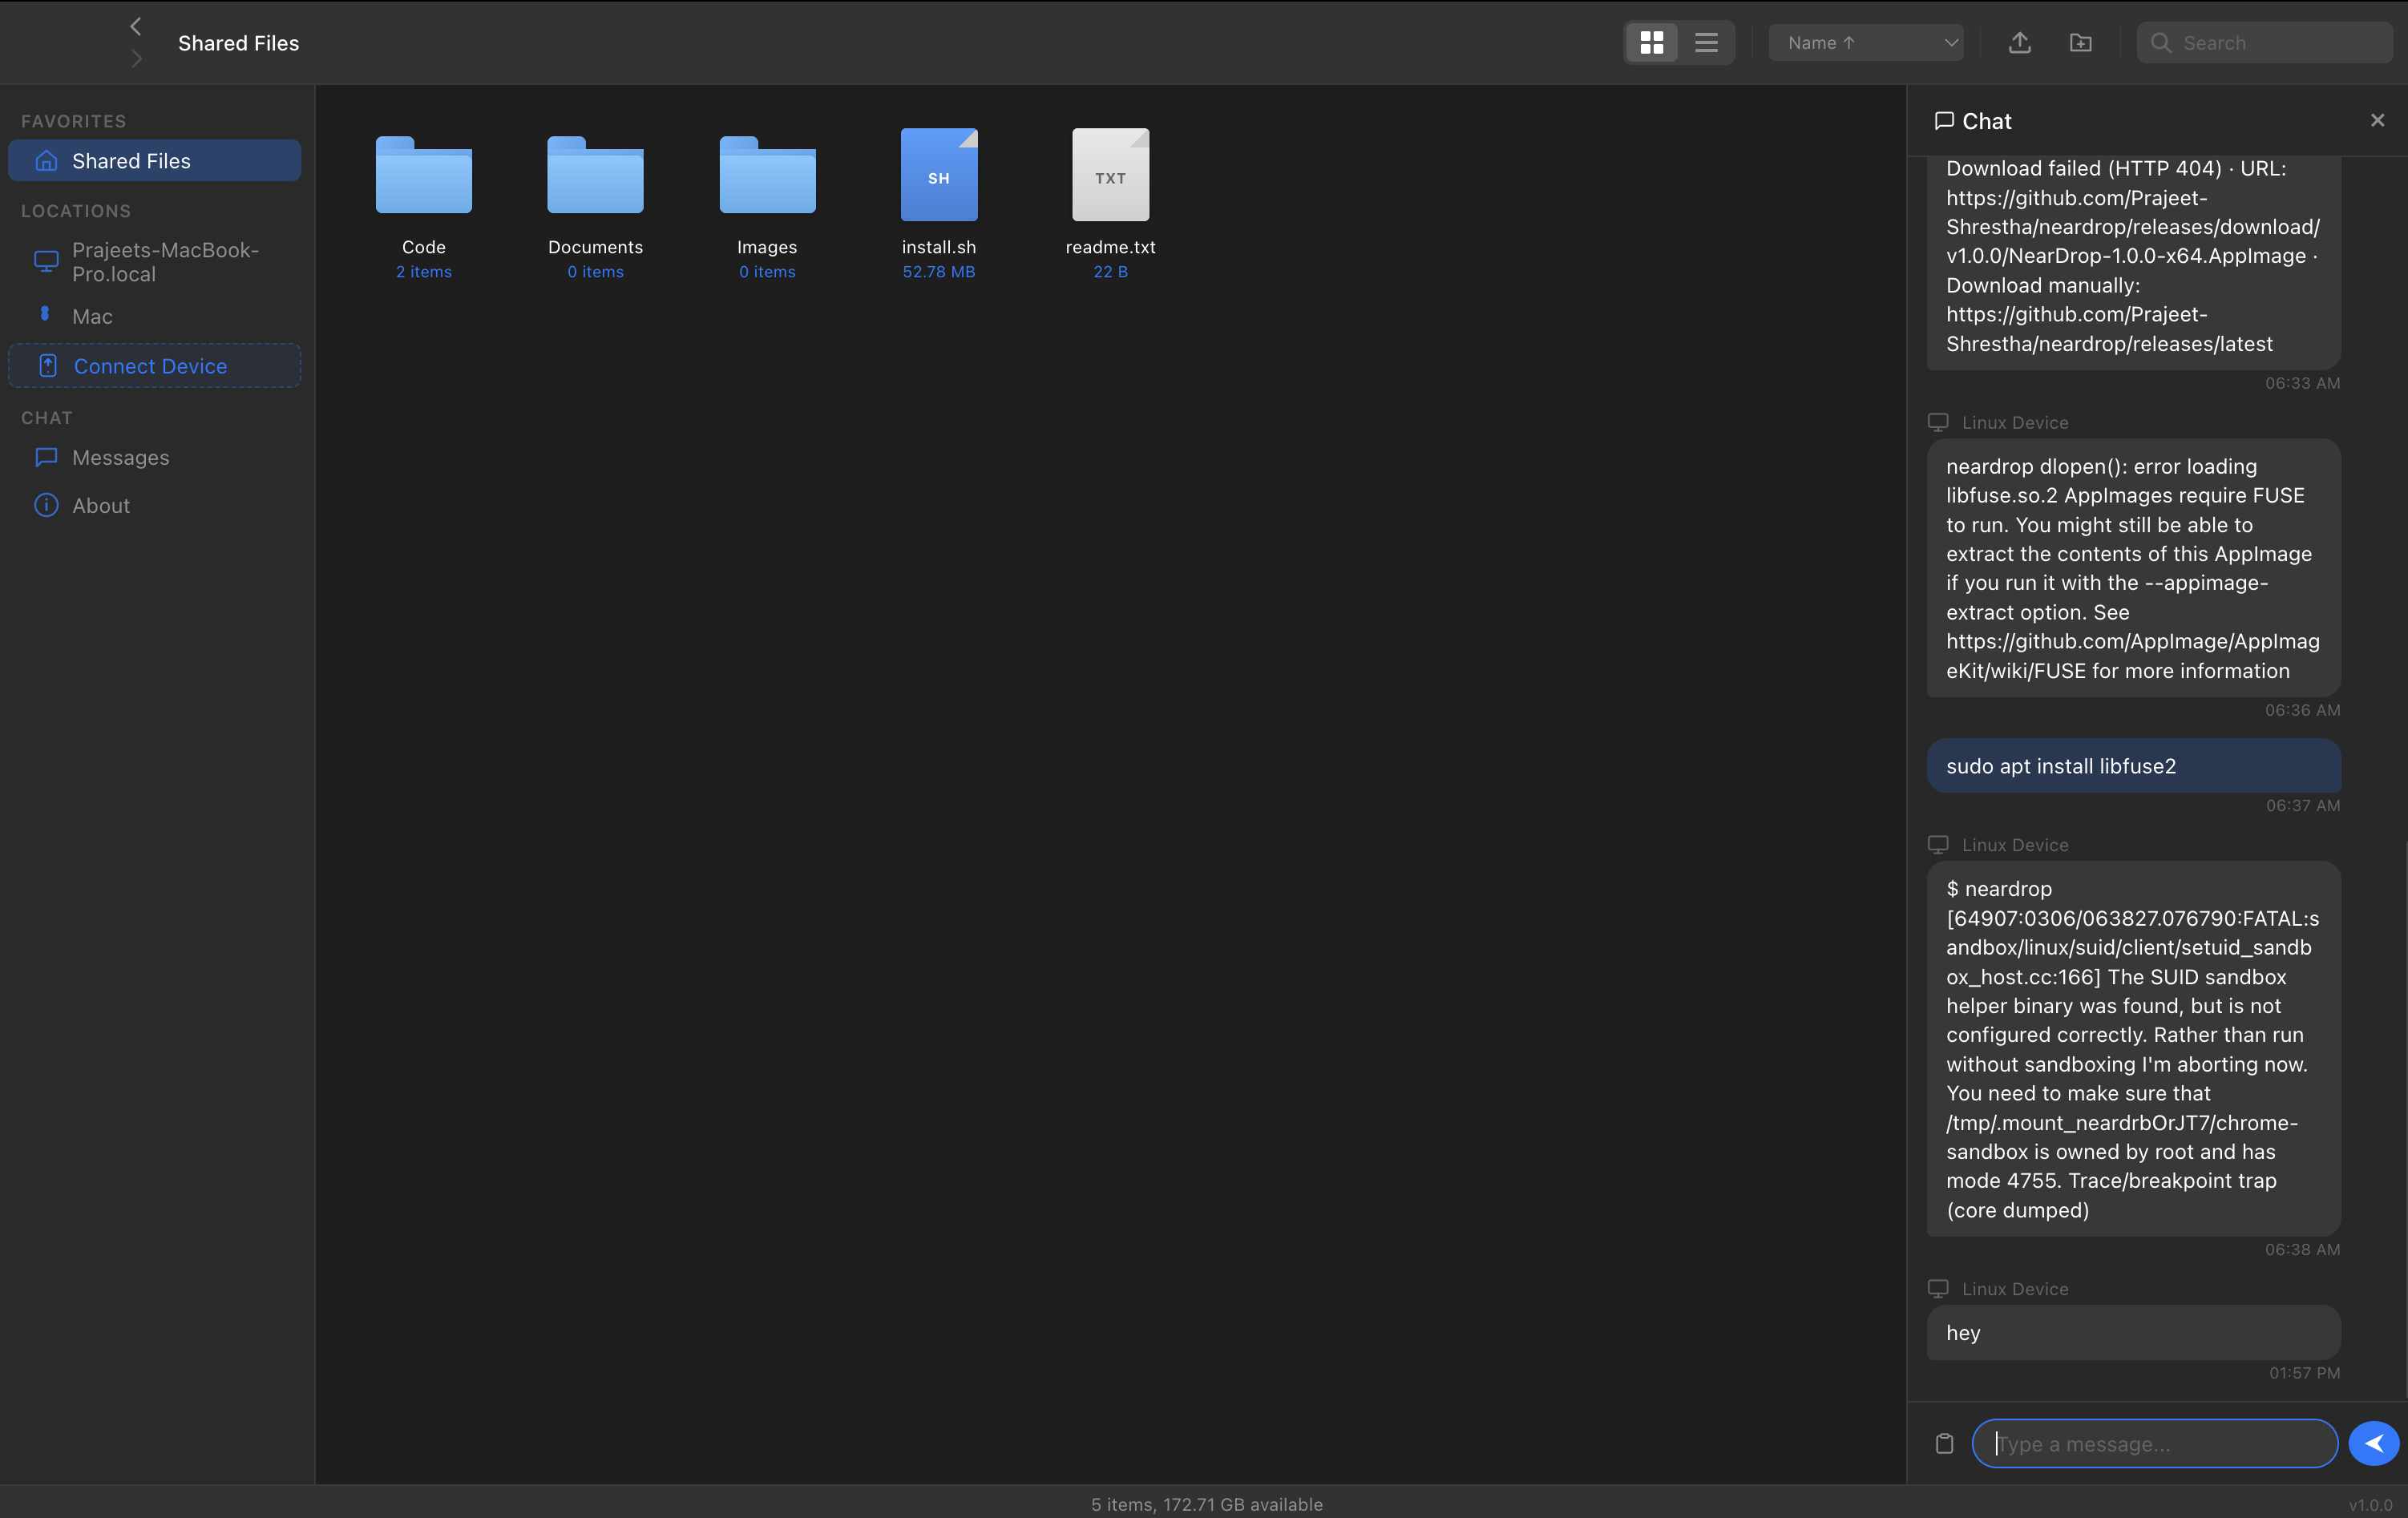Expand forward navigation chevron
This screenshot has width=2408, height=1518.
coord(136,58)
